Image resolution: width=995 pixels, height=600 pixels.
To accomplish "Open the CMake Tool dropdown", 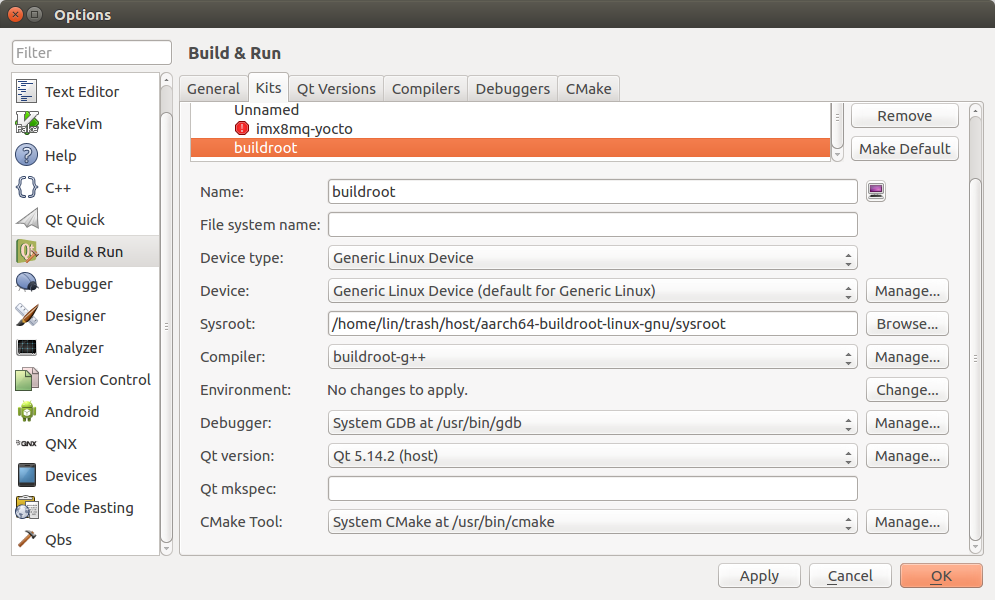I will point(592,522).
